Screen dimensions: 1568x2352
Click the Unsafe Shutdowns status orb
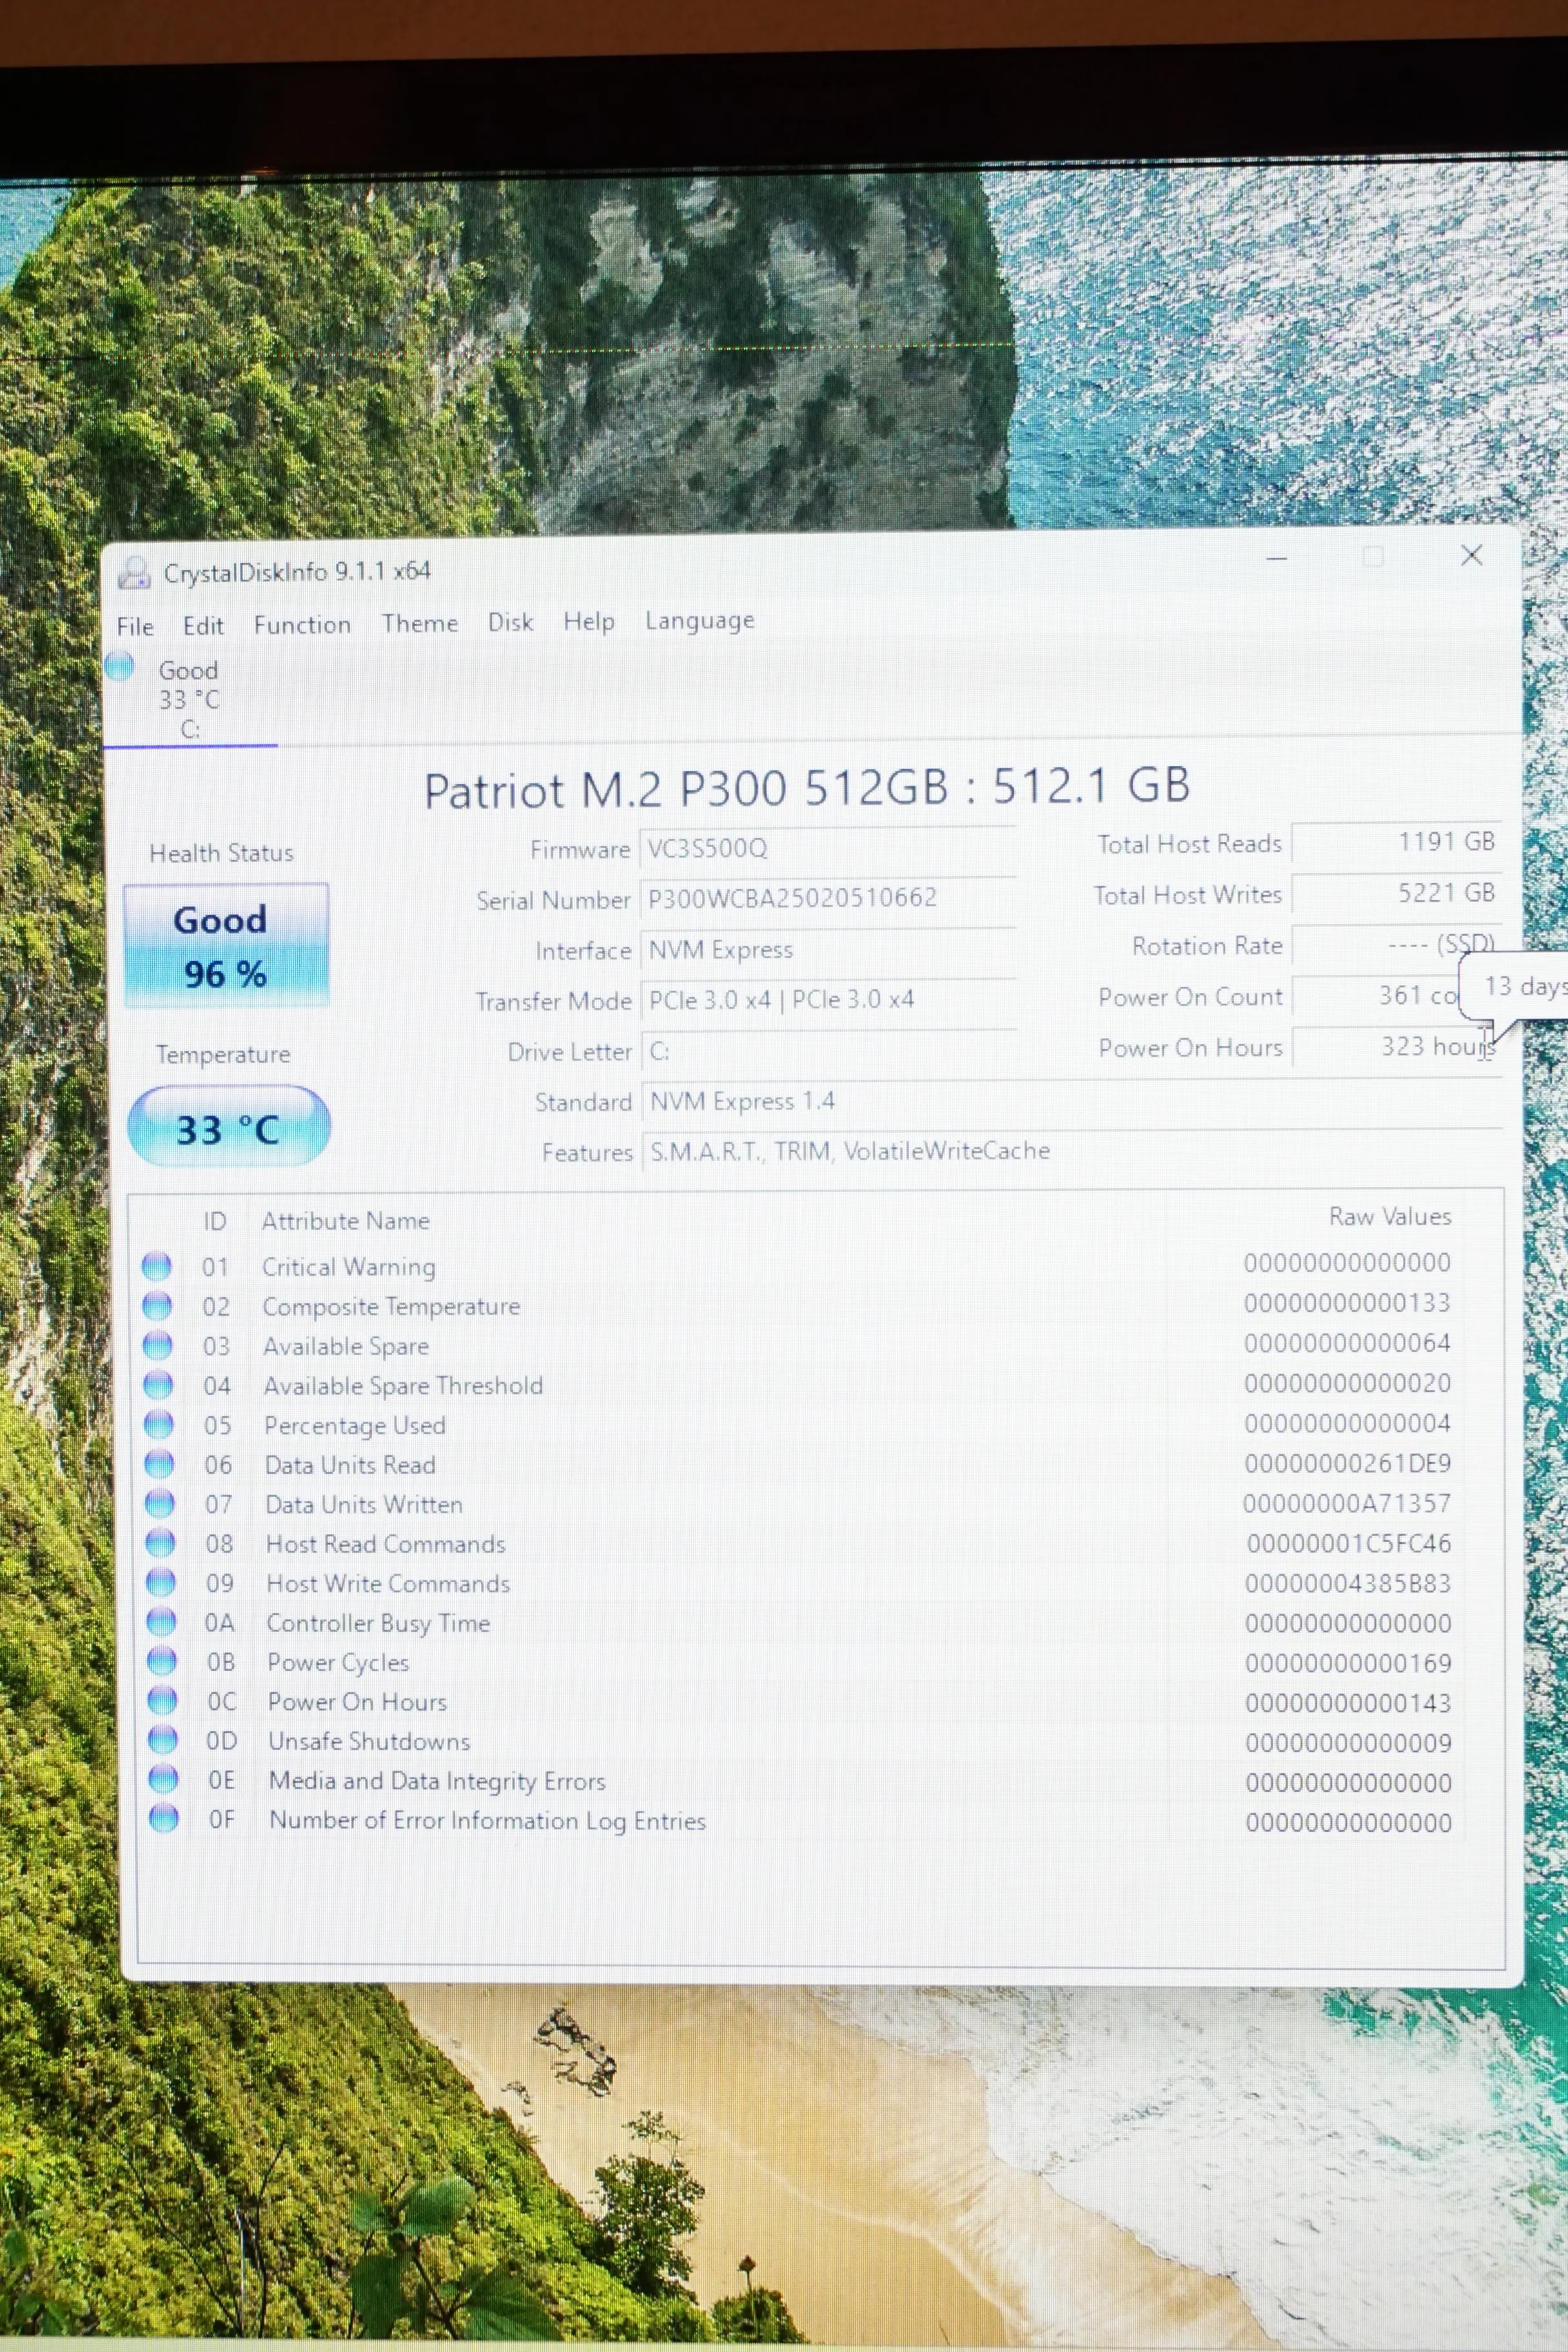163,1740
